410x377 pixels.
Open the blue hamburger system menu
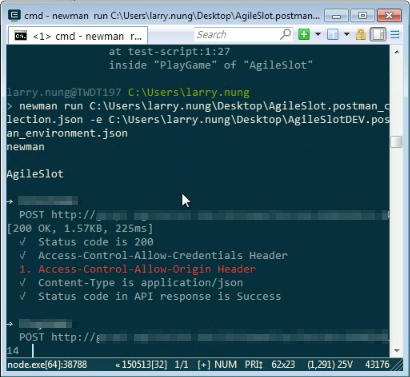pos(395,34)
